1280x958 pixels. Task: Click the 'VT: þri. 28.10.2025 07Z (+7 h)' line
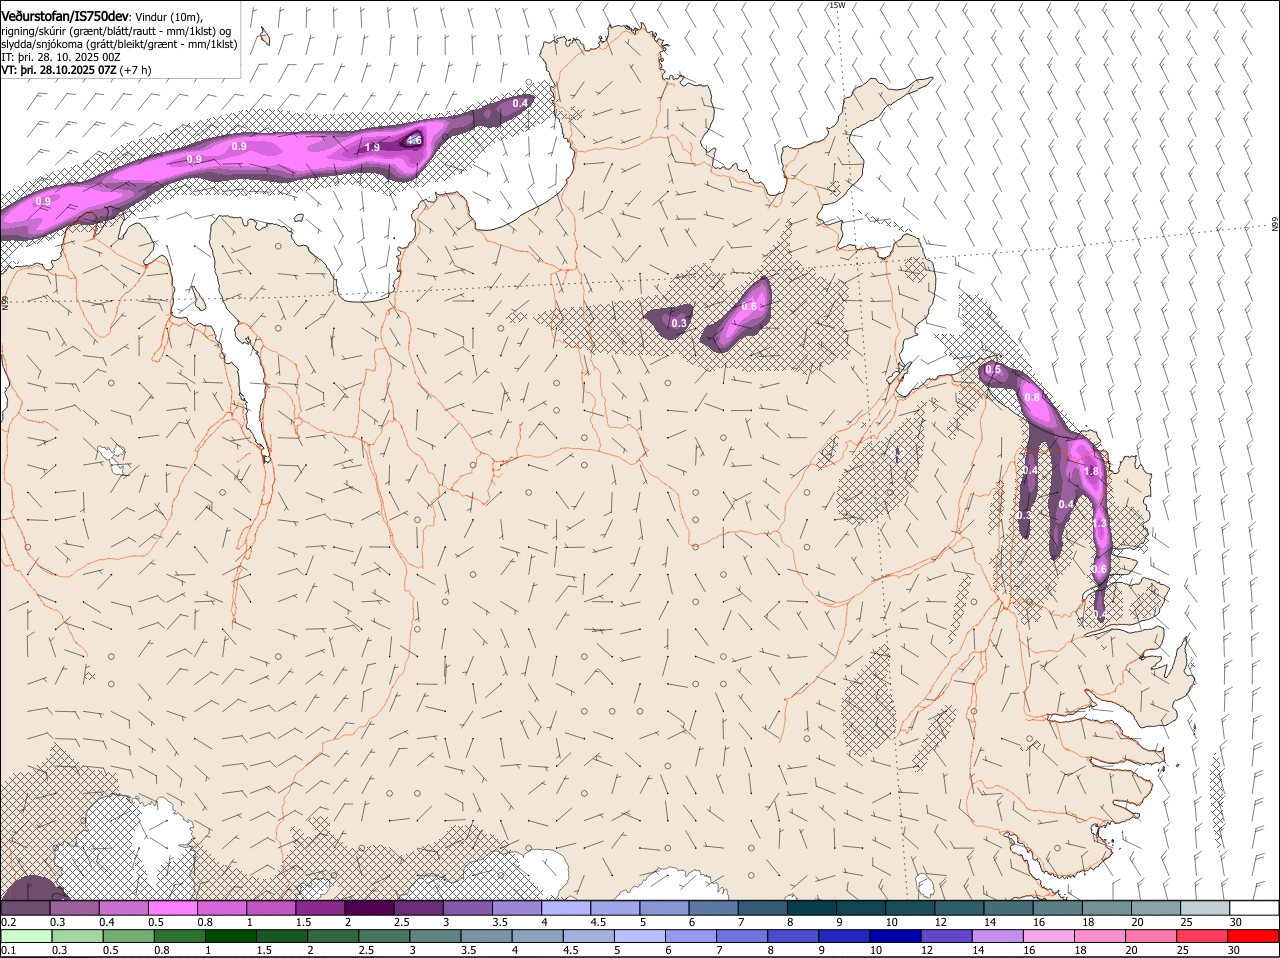pos(77,70)
